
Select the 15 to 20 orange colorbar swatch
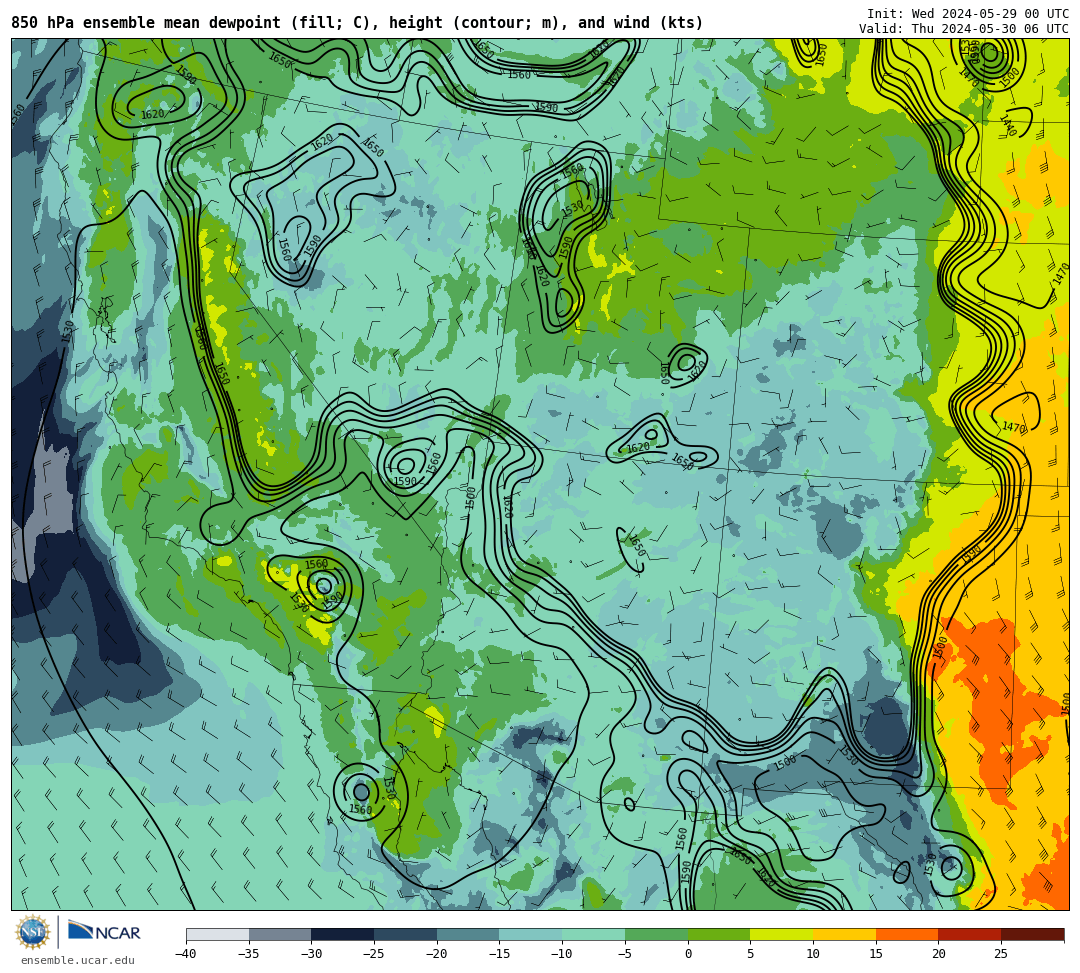click(907, 934)
